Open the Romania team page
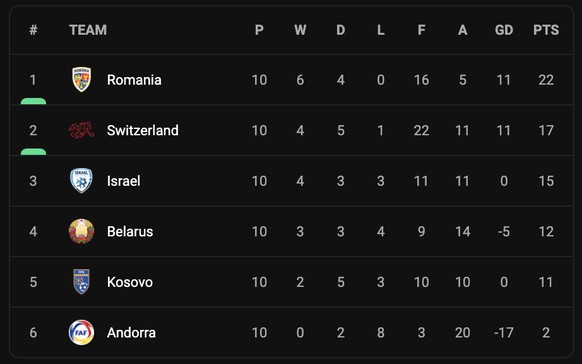Viewport: 582px width, 364px height. pos(134,80)
